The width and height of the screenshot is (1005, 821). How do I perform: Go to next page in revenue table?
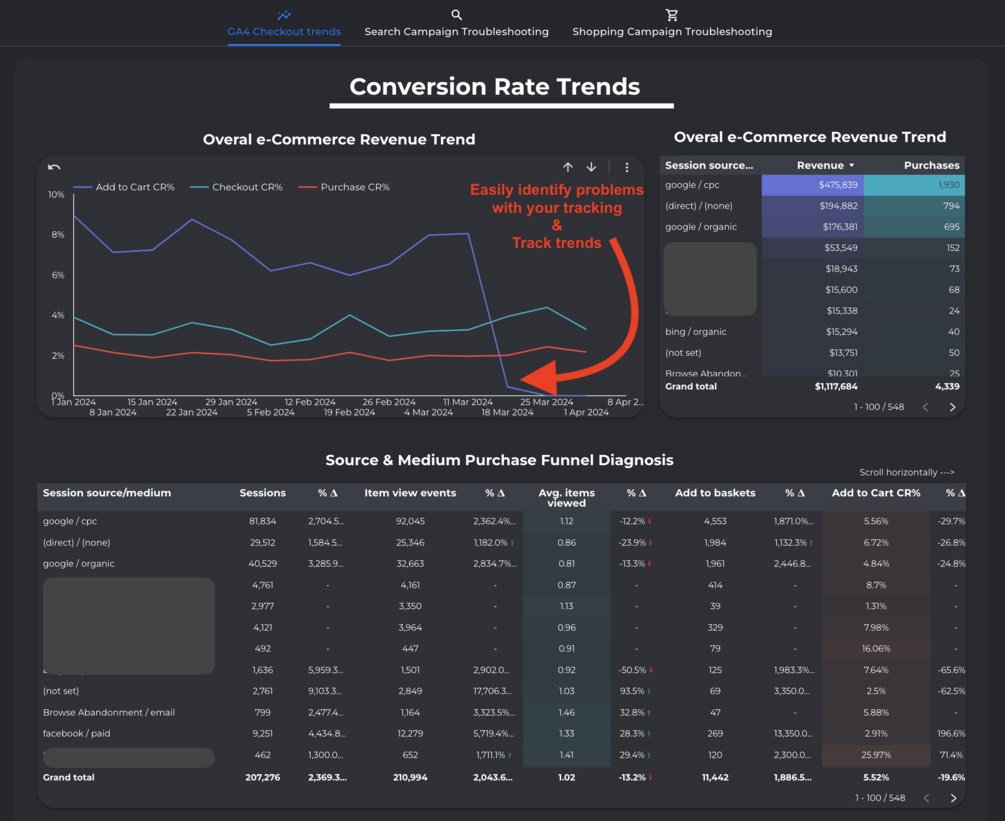(x=952, y=407)
